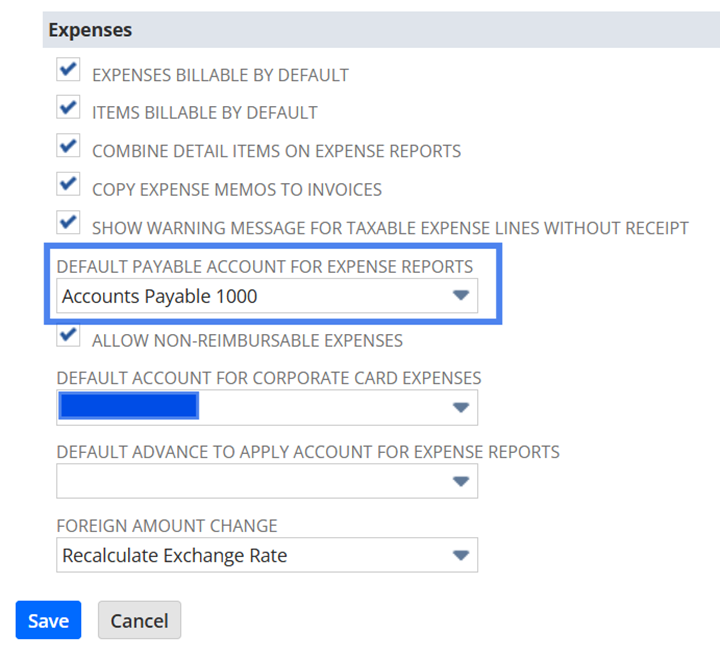Open Default Advance to Apply Account dropdown arrow
This screenshot has height=660, width=720.
click(x=460, y=481)
